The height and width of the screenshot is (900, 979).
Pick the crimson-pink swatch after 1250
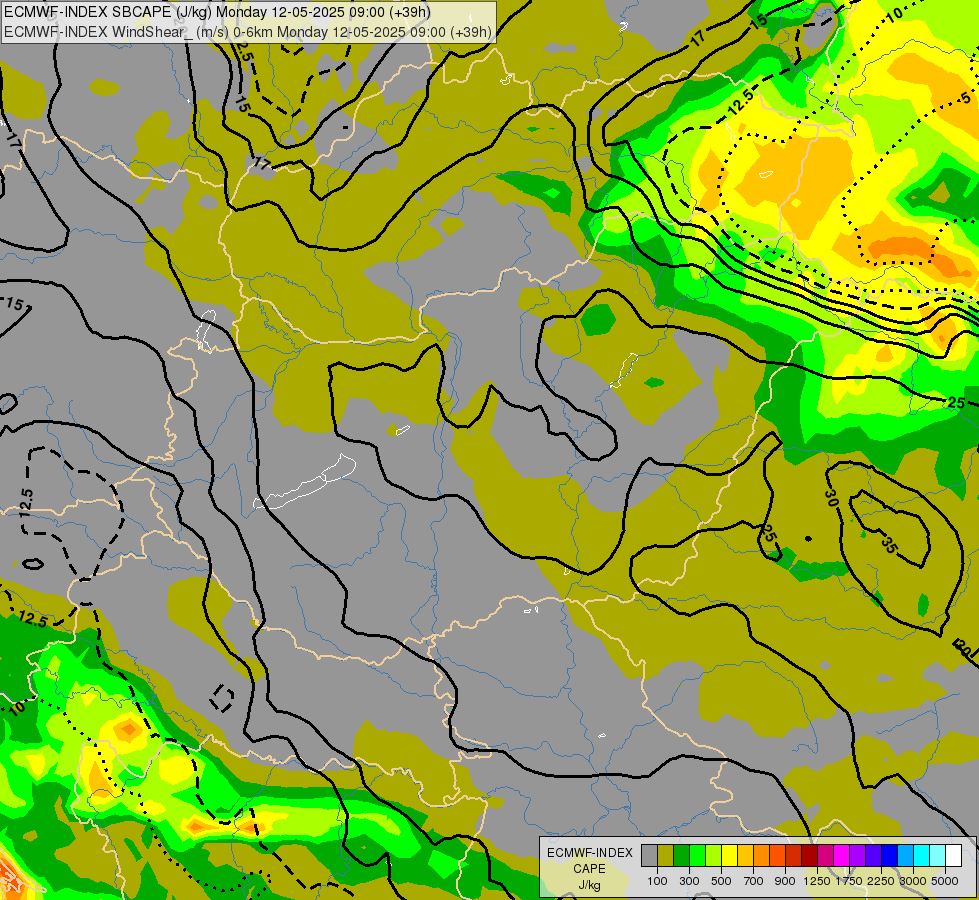825,856
